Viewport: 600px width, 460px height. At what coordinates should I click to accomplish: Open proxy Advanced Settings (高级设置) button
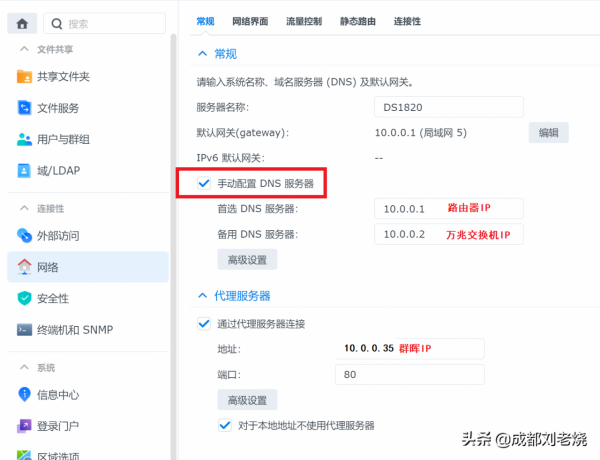(247, 400)
